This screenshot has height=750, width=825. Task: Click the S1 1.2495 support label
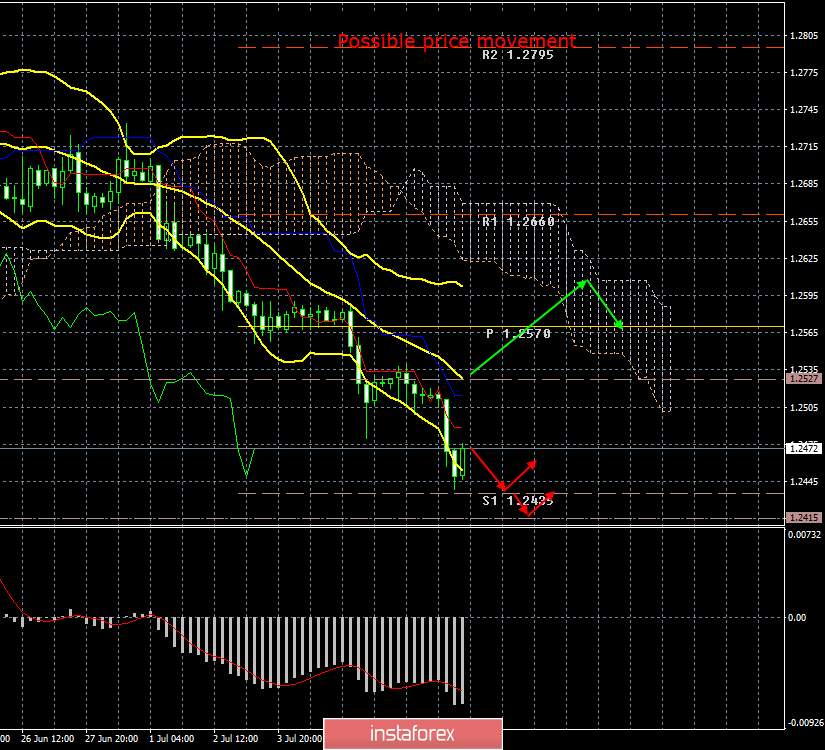pyautogui.click(x=517, y=501)
